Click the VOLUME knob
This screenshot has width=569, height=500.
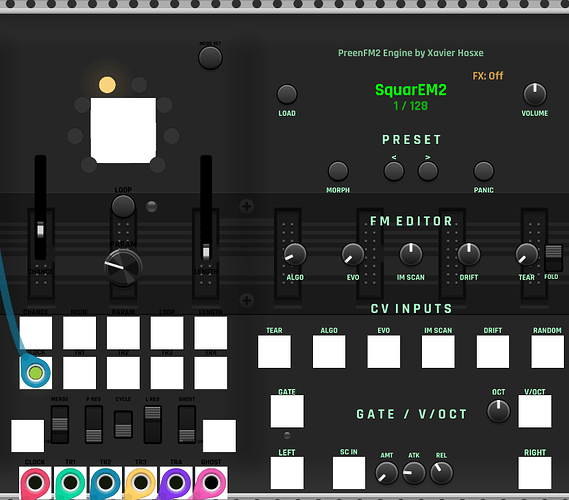(x=535, y=94)
